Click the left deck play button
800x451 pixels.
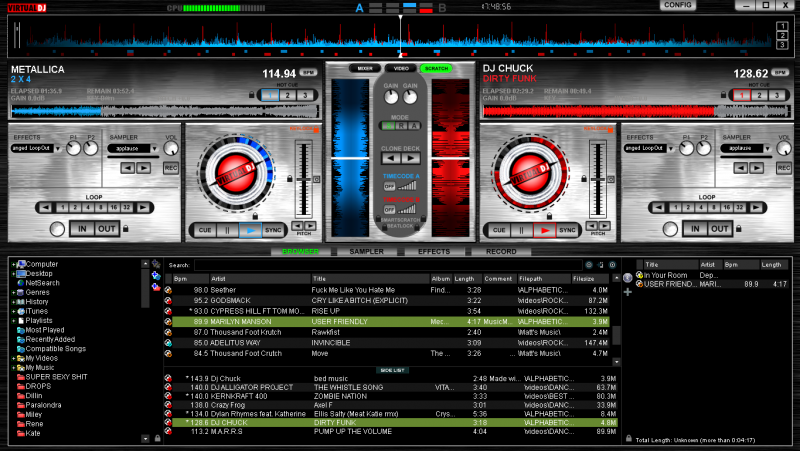pyautogui.click(x=250, y=230)
